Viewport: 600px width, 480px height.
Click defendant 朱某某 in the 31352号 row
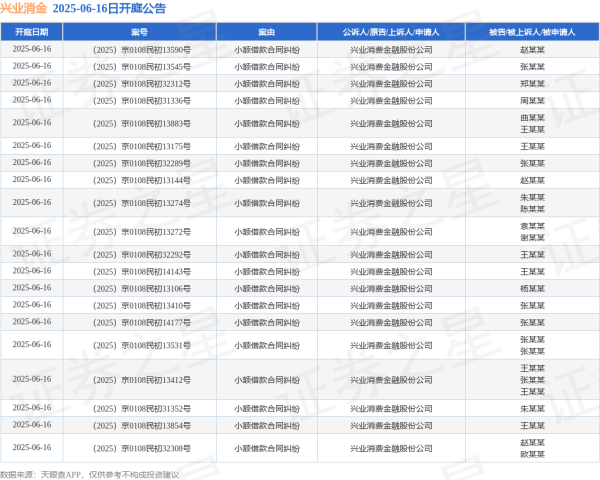click(x=532, y=408)
